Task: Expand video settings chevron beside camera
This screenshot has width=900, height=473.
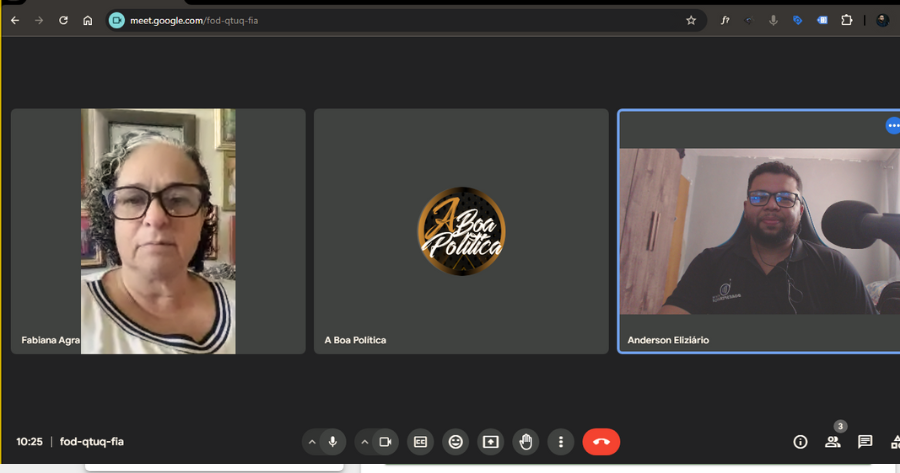Action: (x=364, y=442)
